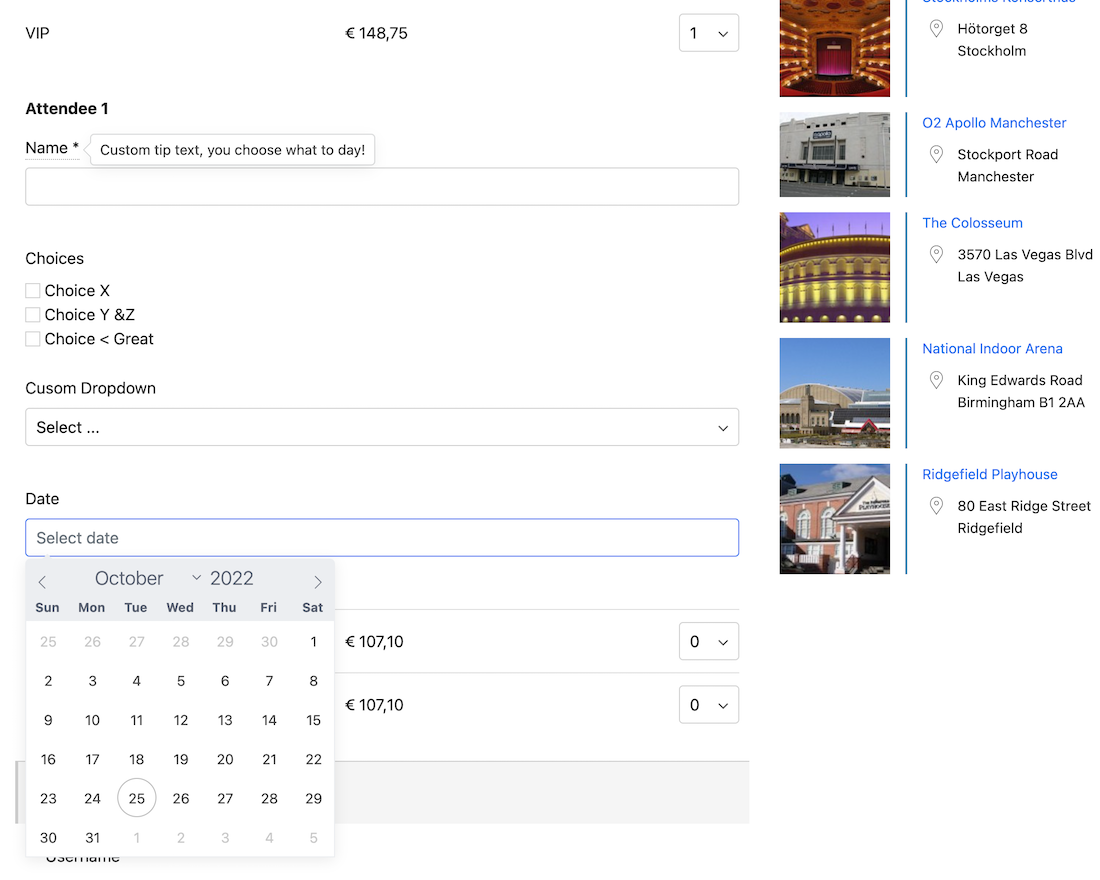Go to previous month in calendar
The height and width of the screenshot is (880, 1100).
coord(42,582)
